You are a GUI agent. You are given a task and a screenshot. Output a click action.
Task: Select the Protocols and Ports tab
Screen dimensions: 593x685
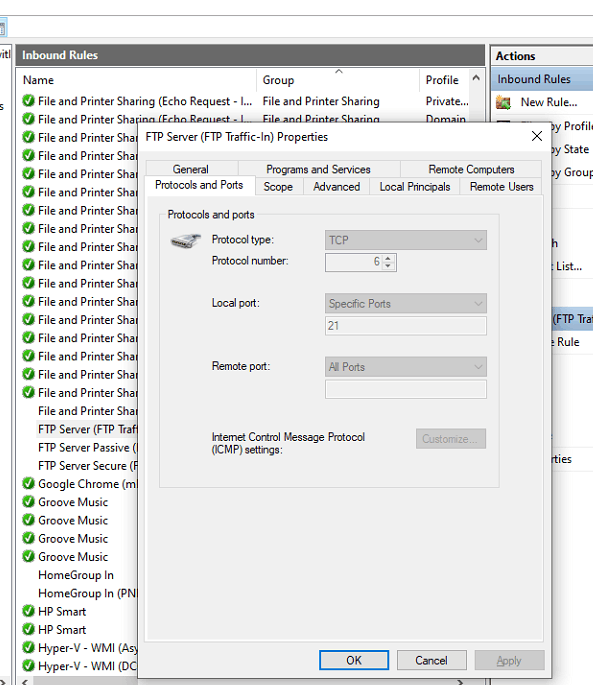(x=199, y=185)
